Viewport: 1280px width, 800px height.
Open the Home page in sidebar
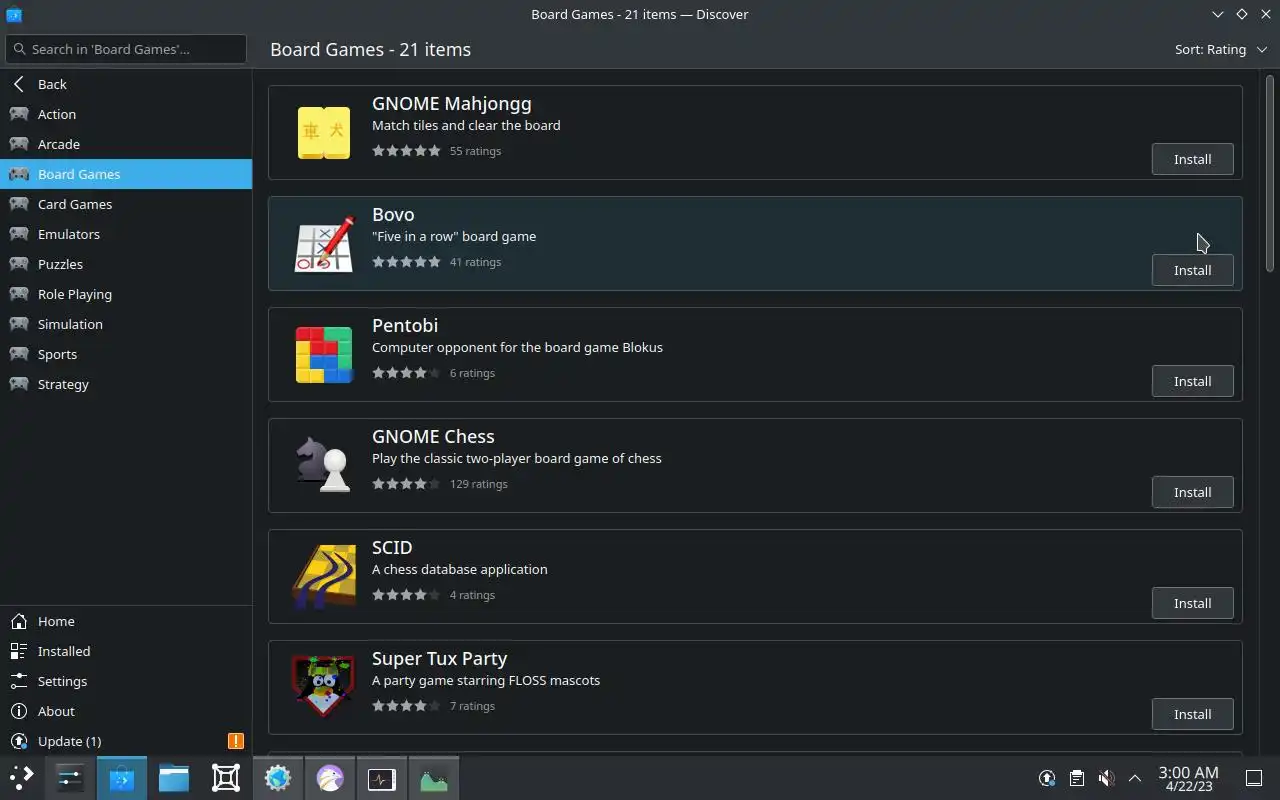[126, 621]
